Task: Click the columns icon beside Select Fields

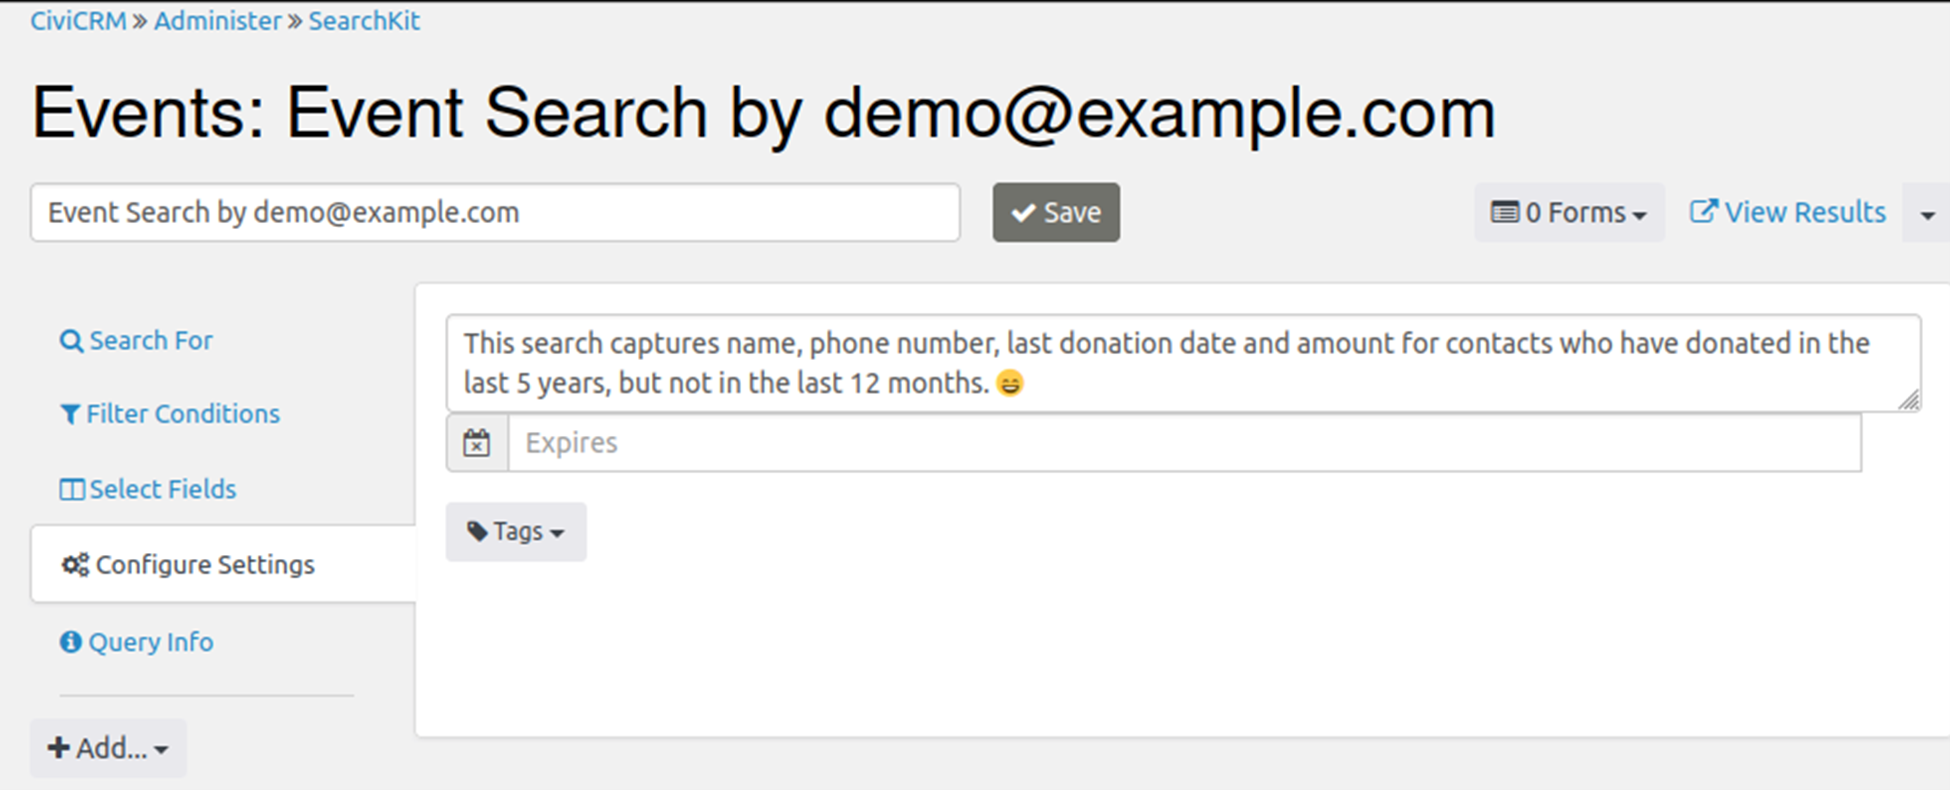Action: coord(71,489)
